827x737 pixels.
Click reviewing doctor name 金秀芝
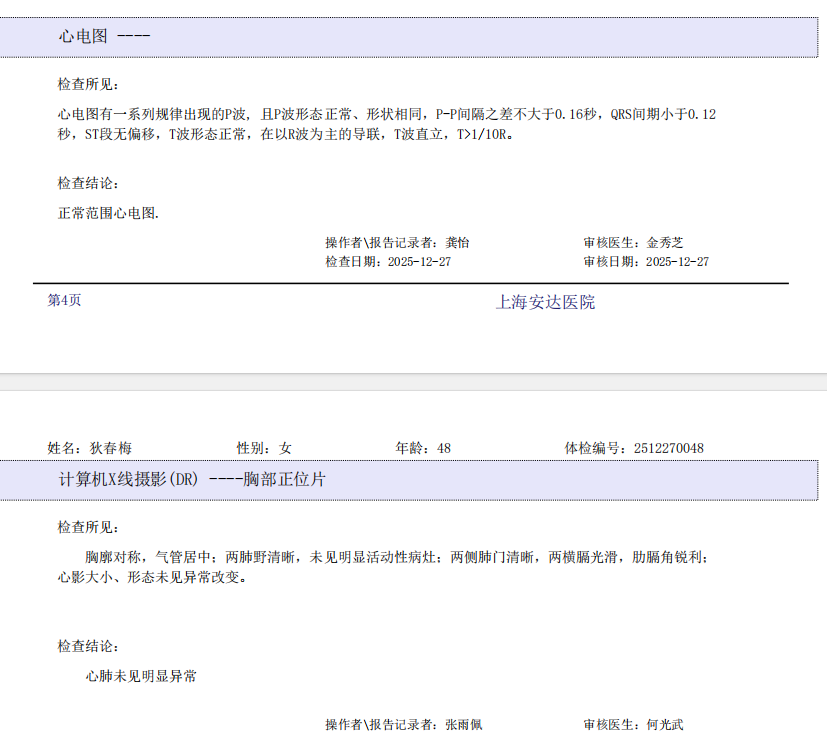pos(665,242)
